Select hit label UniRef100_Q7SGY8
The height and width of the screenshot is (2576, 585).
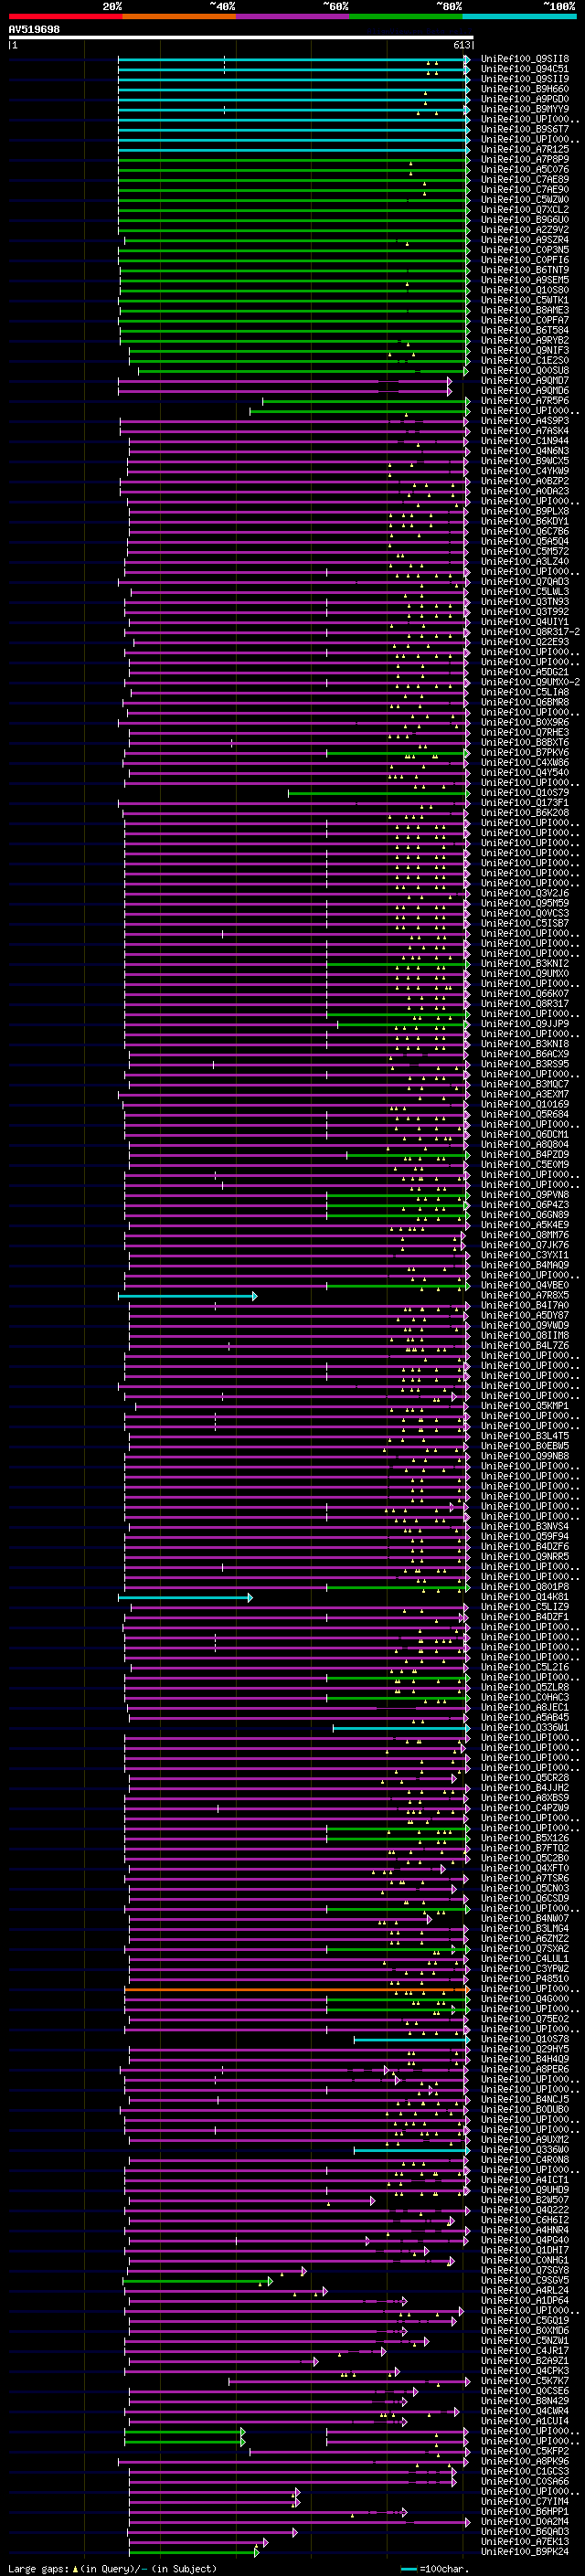pyautogui.click(x=525, y=2270)
